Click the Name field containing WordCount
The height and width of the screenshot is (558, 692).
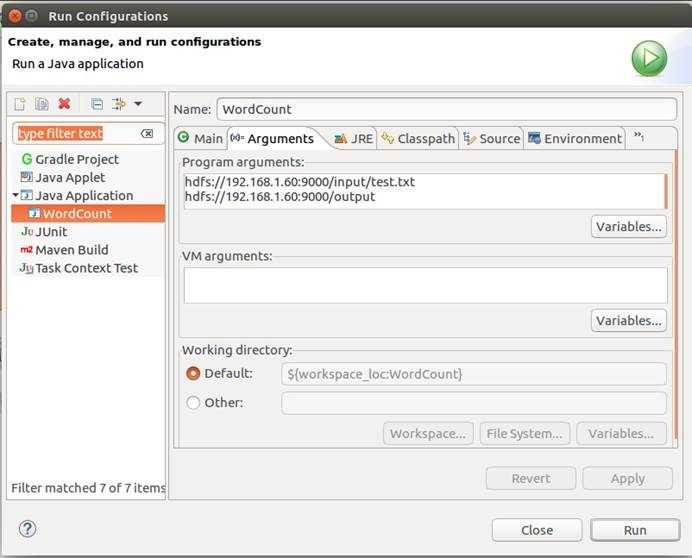click(446, 109)
